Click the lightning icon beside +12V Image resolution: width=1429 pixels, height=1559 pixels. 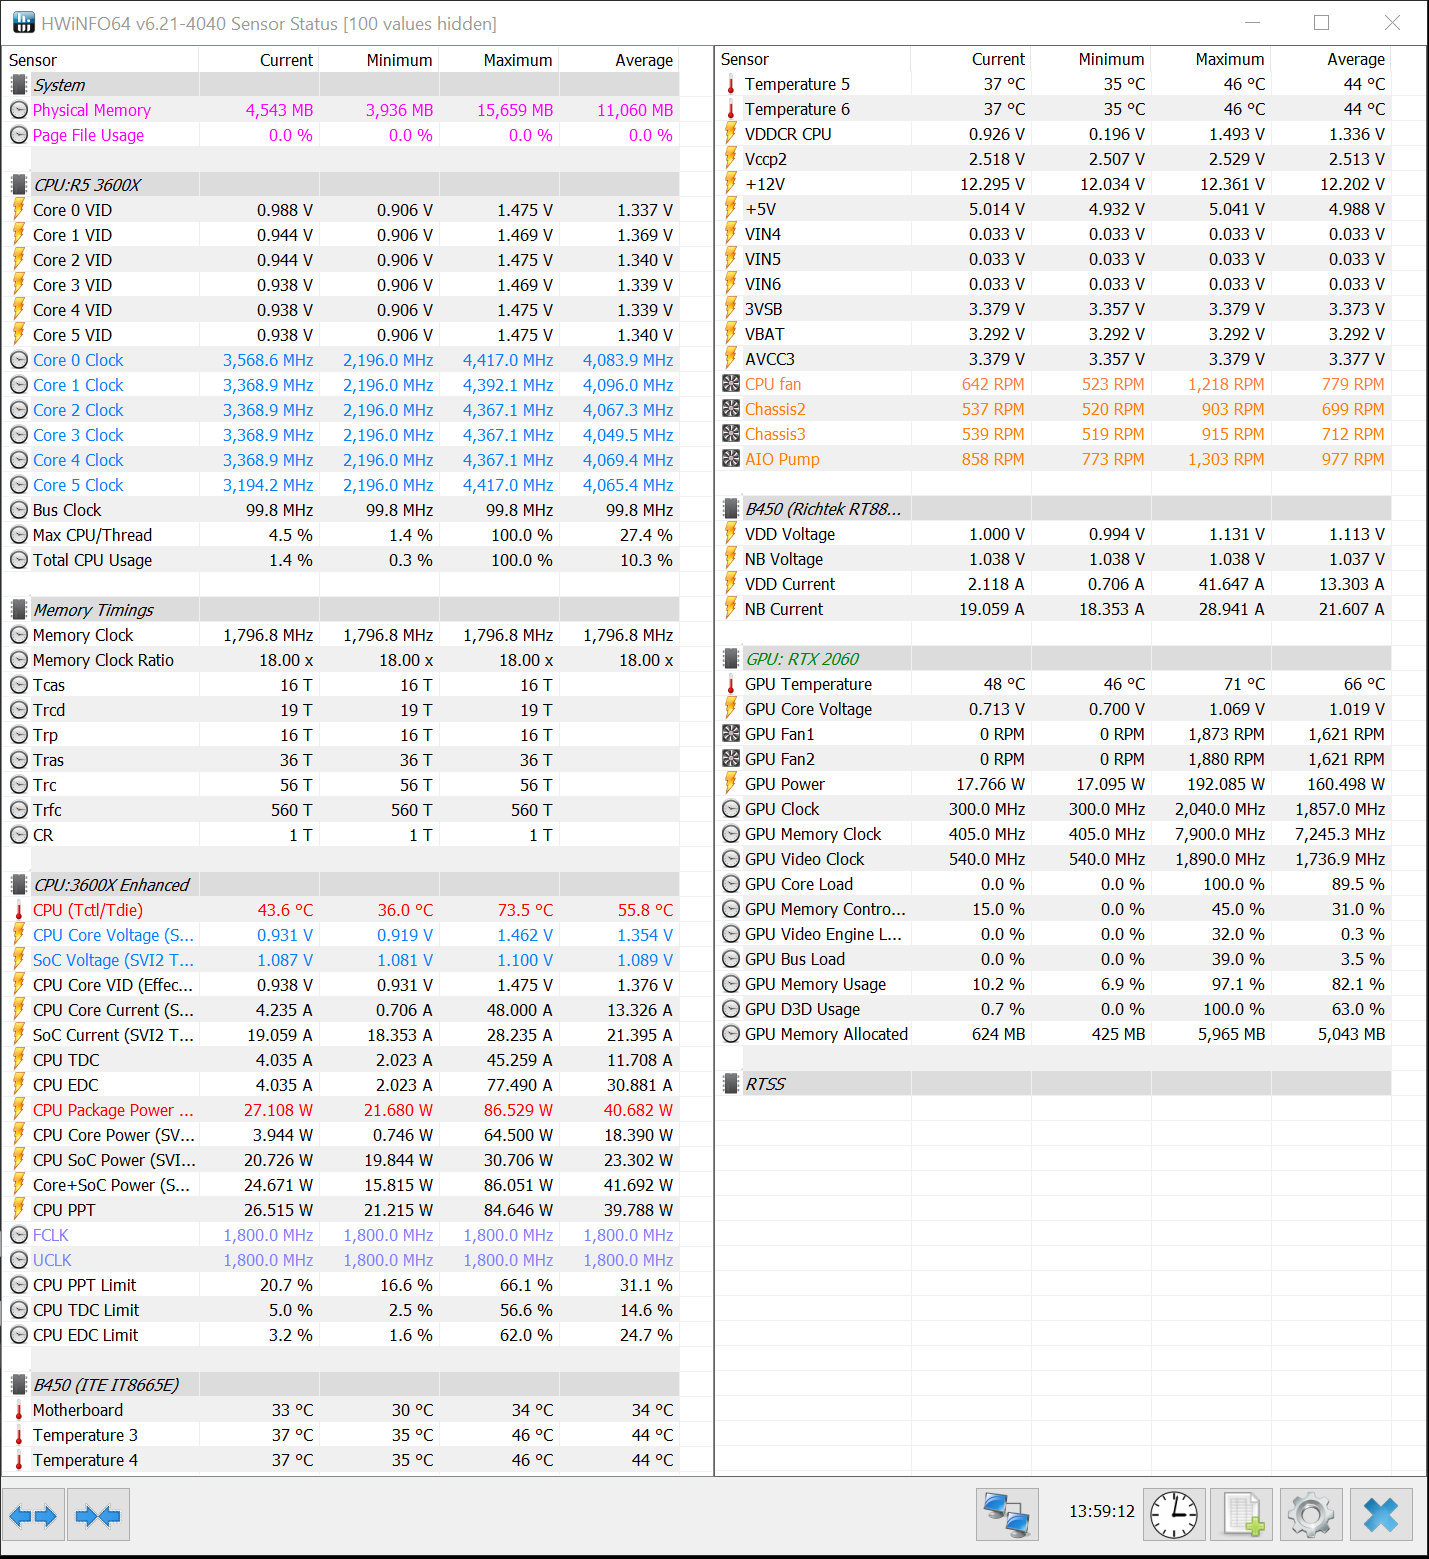click(731, 184)
